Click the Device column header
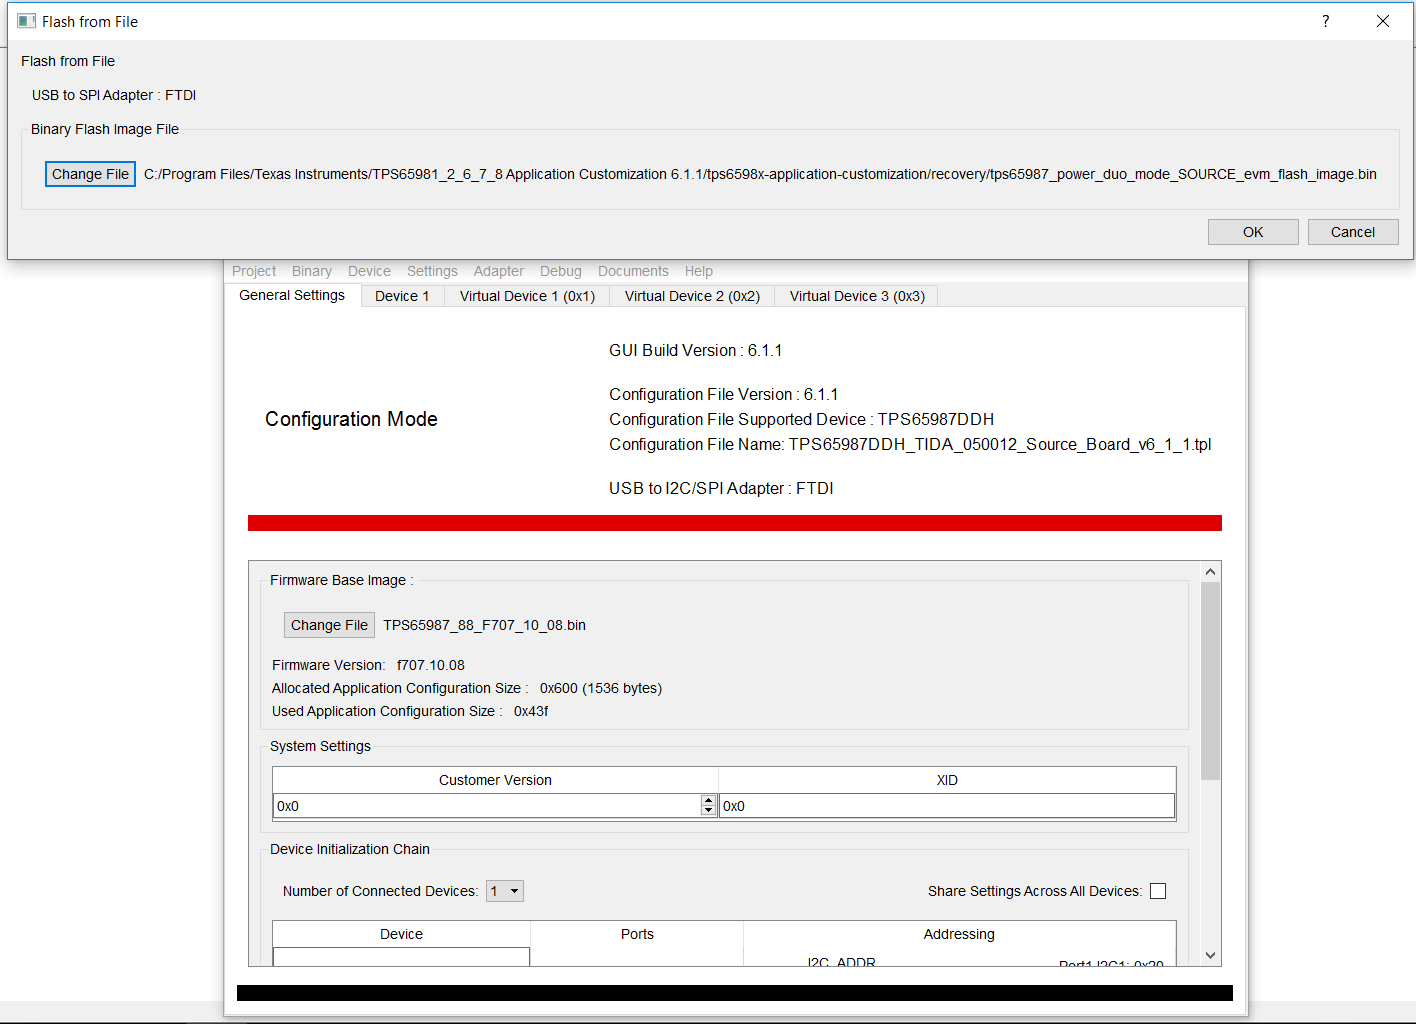 coord(401,934)
